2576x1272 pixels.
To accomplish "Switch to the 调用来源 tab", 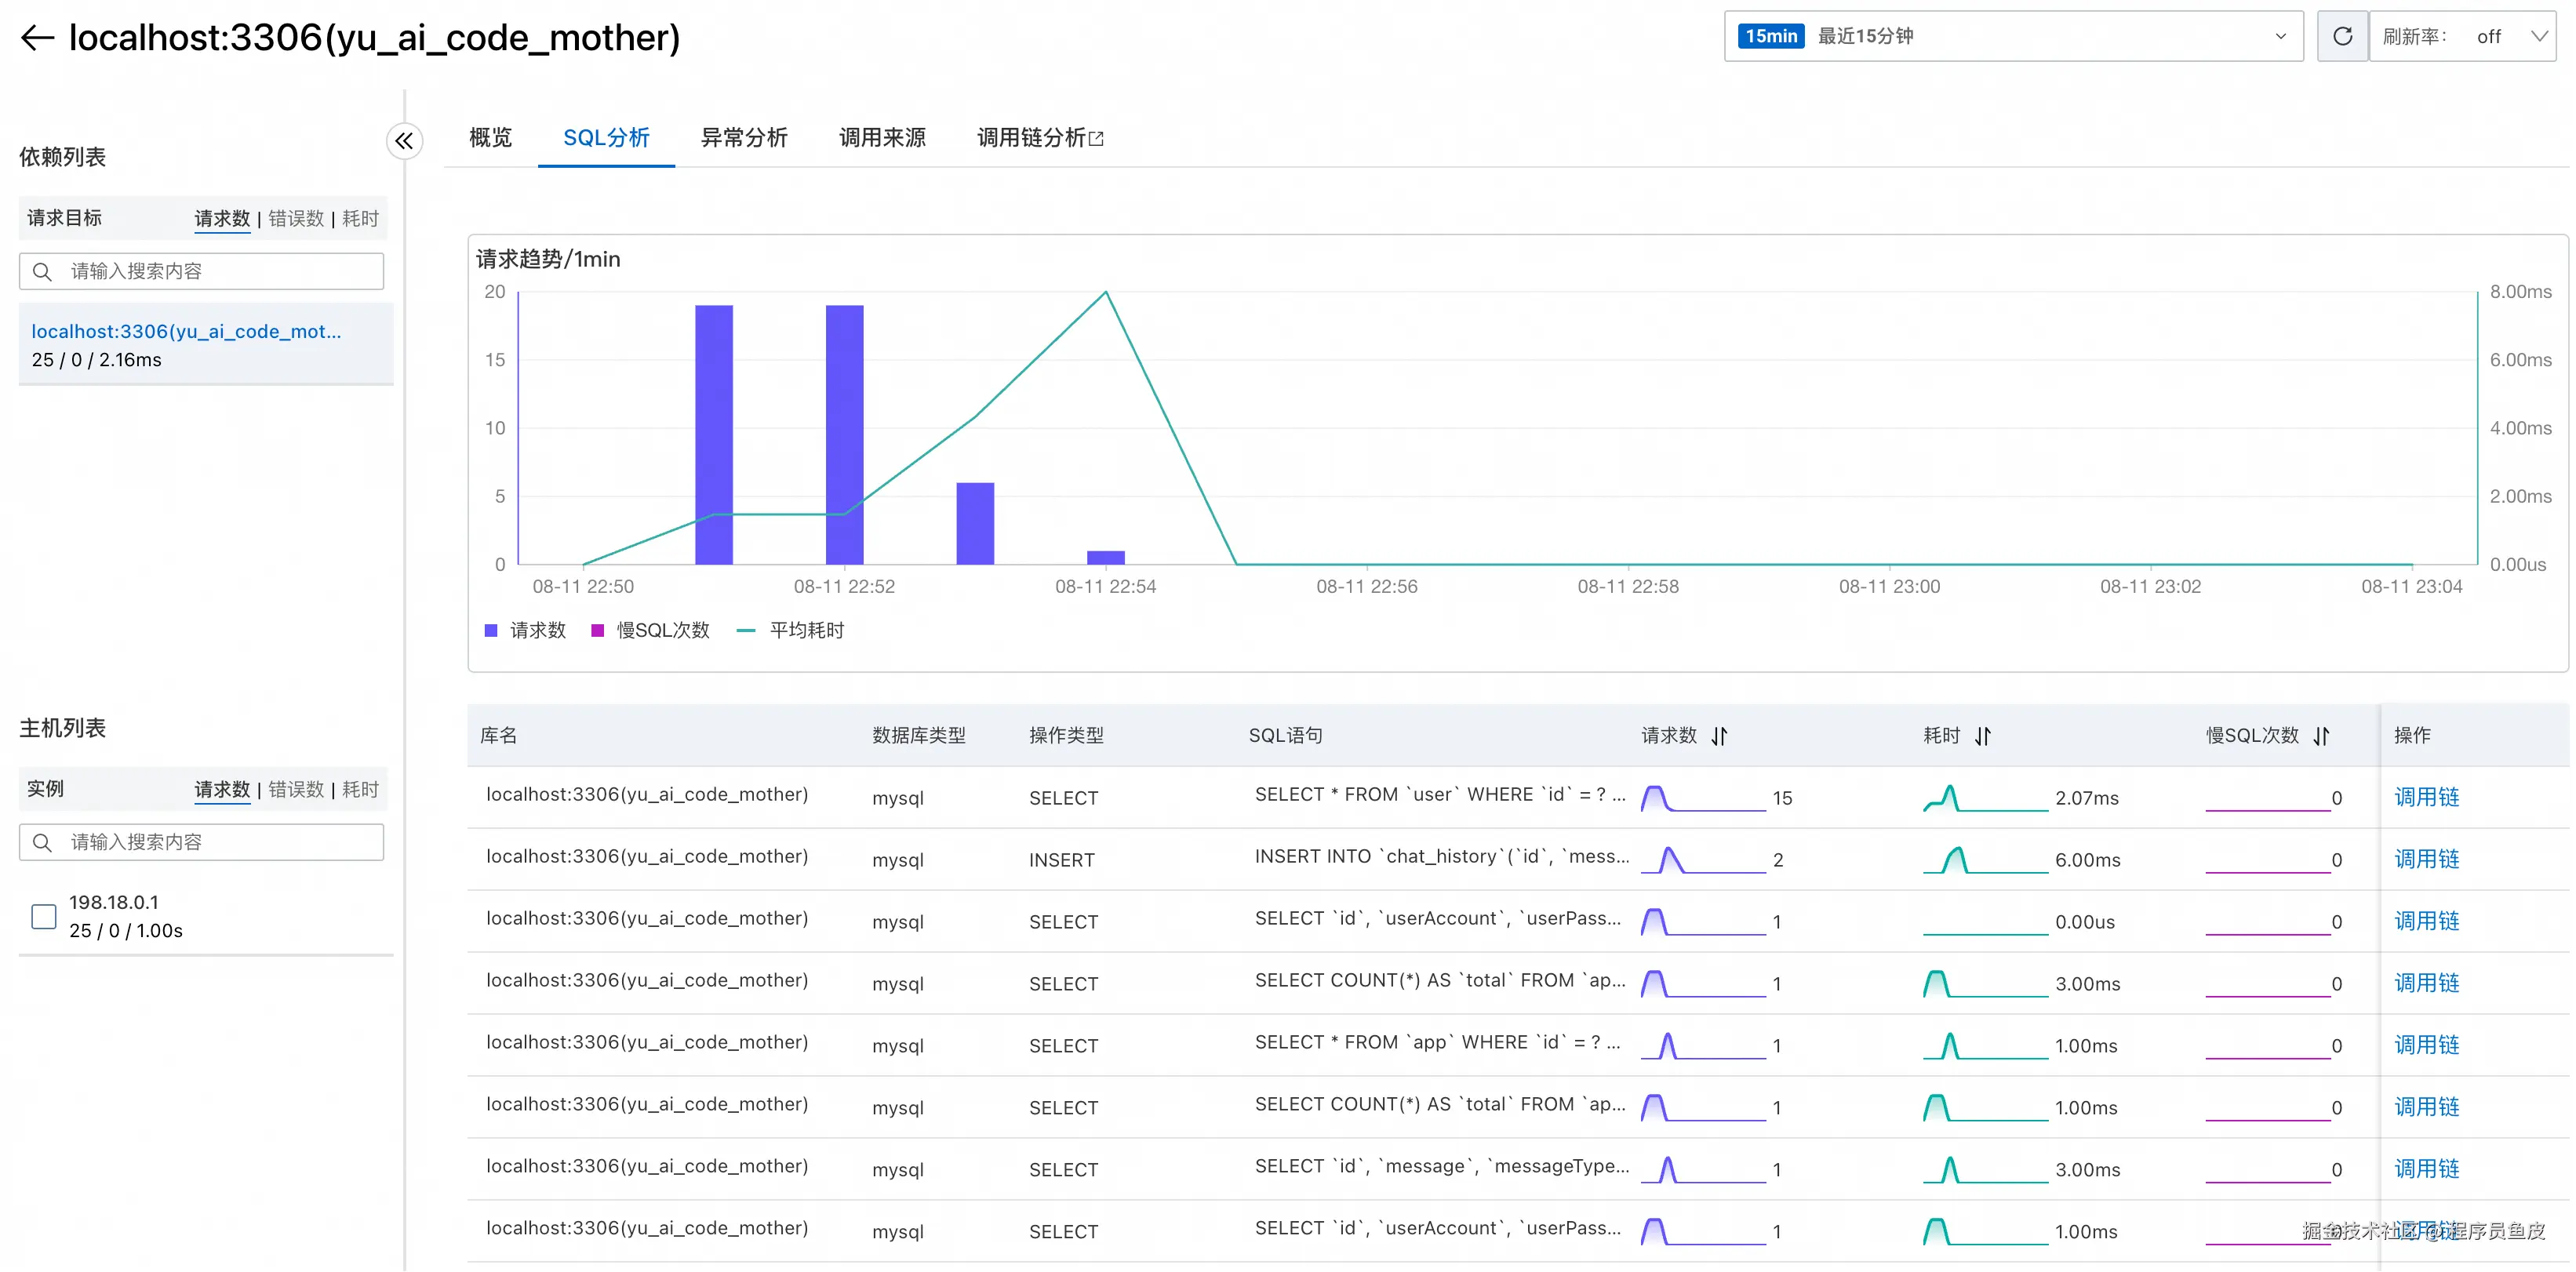I will tap(882, 138).
